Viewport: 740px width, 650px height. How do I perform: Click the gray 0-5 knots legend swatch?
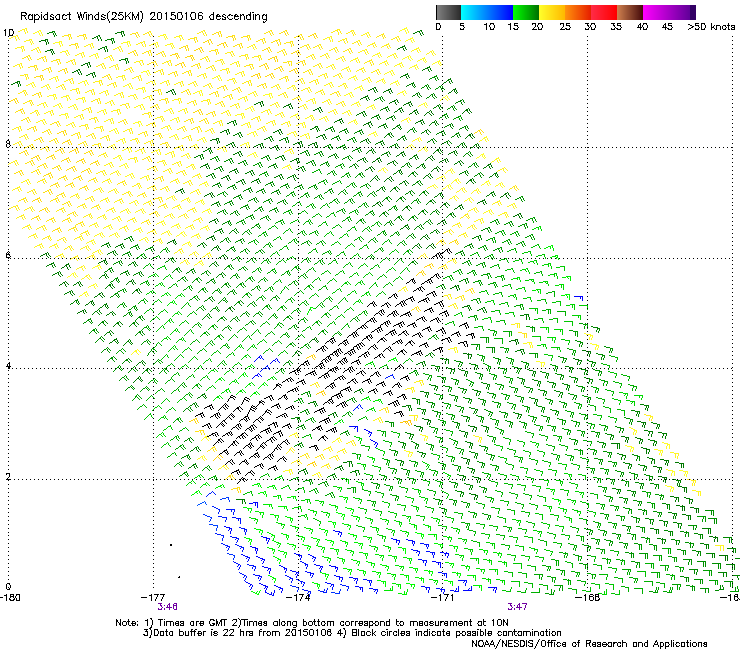click(x=448, y=12)
